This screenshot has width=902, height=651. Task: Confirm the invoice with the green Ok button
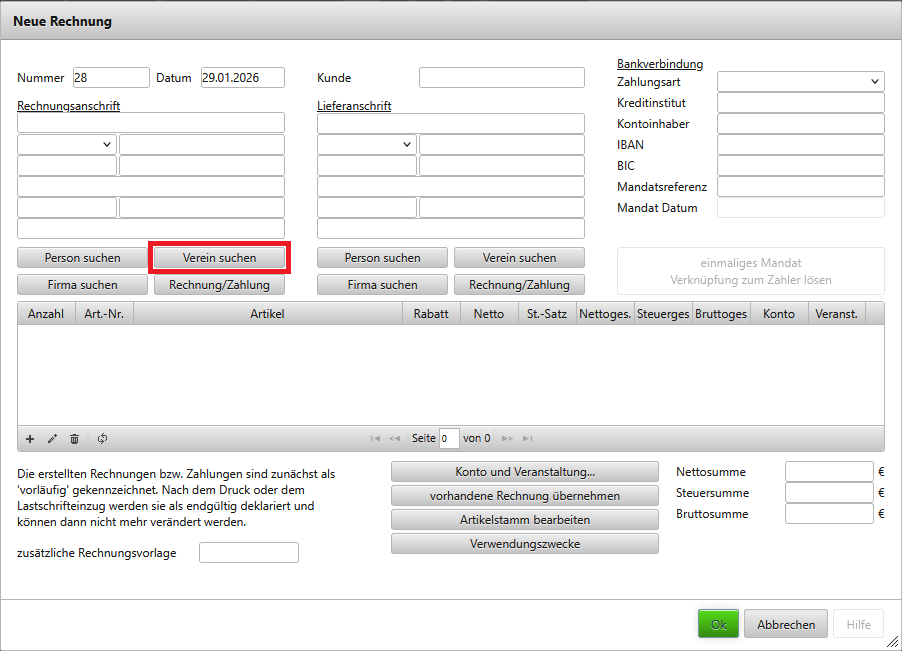click(717, 624)
